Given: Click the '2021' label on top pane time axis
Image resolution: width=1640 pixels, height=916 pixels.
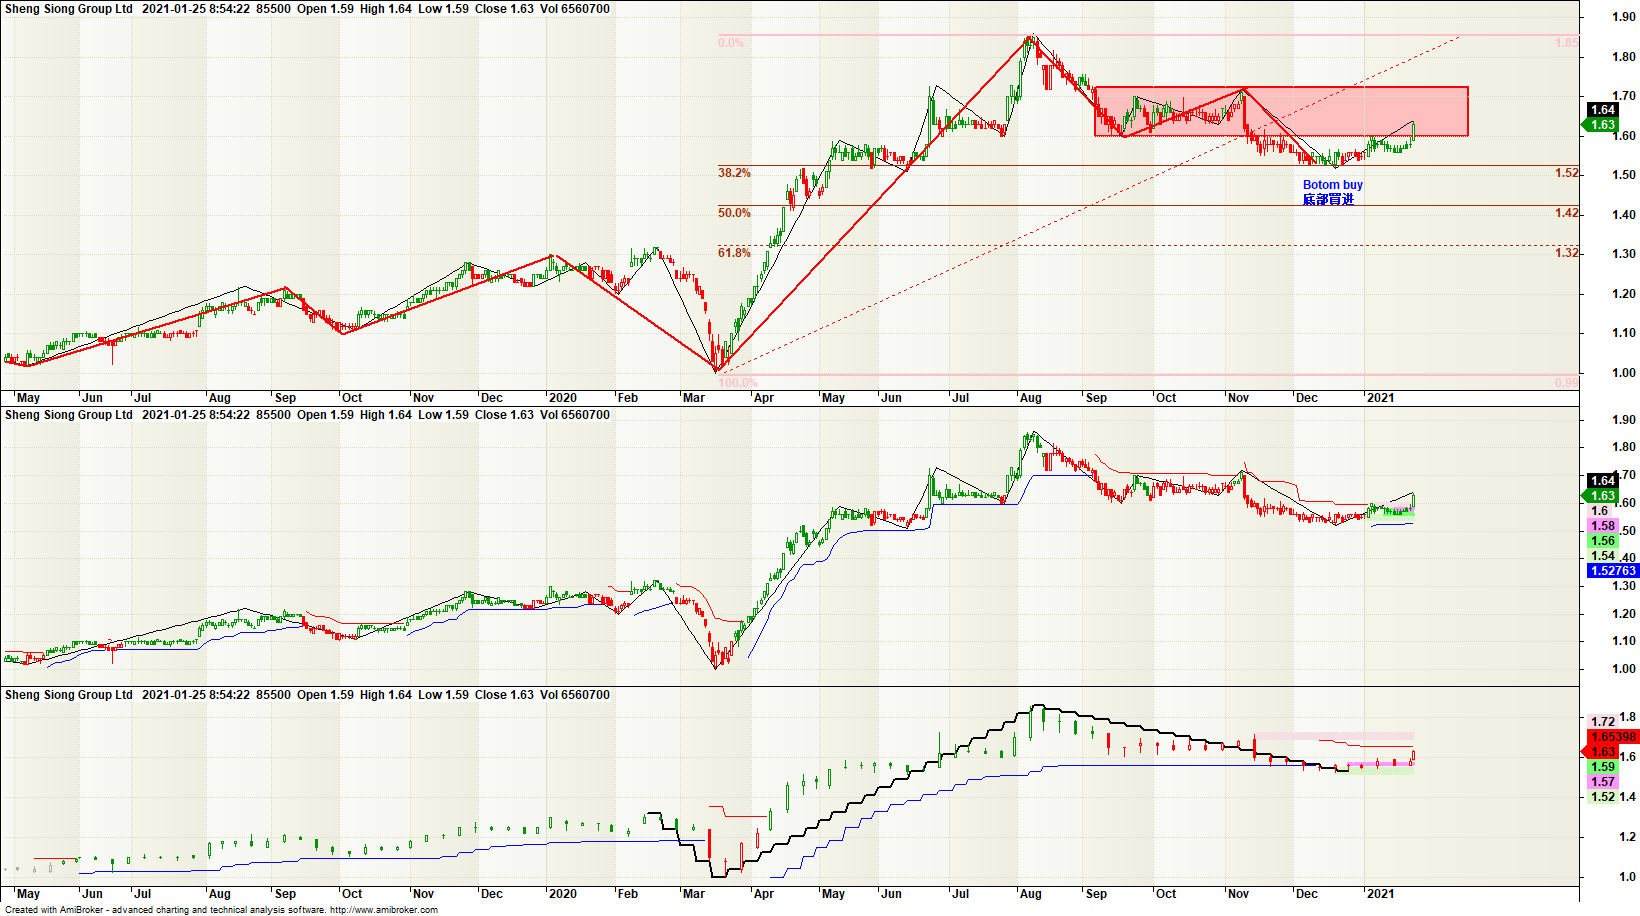Looking at the screenshot, I should point(1380,398).
